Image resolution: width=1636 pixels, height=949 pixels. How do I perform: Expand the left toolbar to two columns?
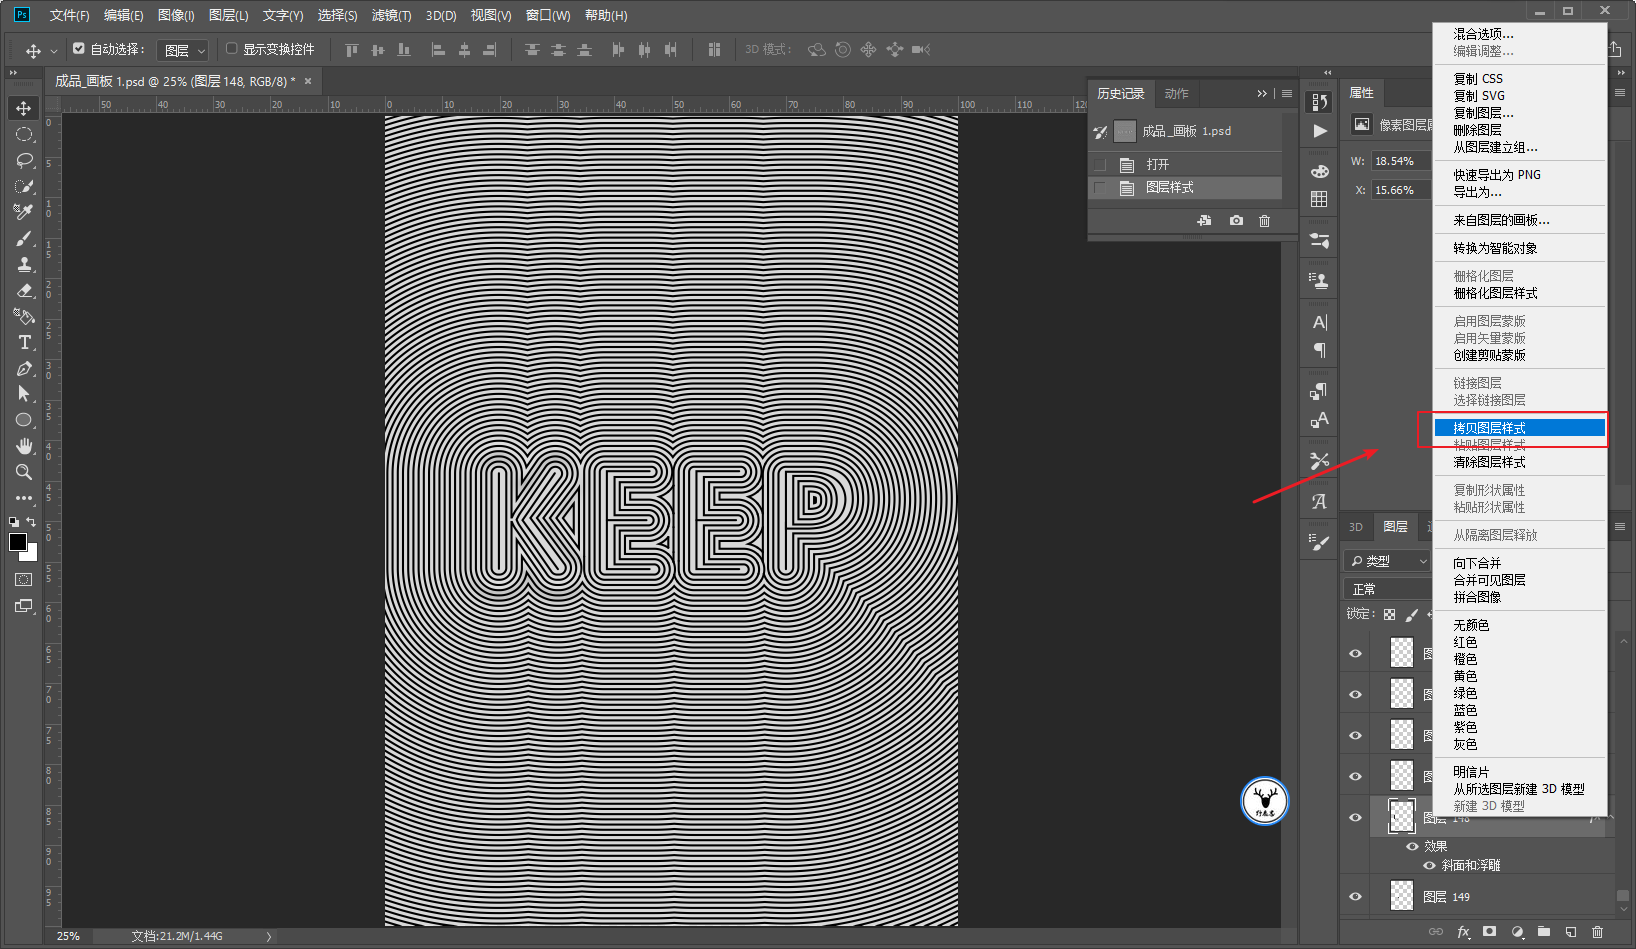point(13,73)
